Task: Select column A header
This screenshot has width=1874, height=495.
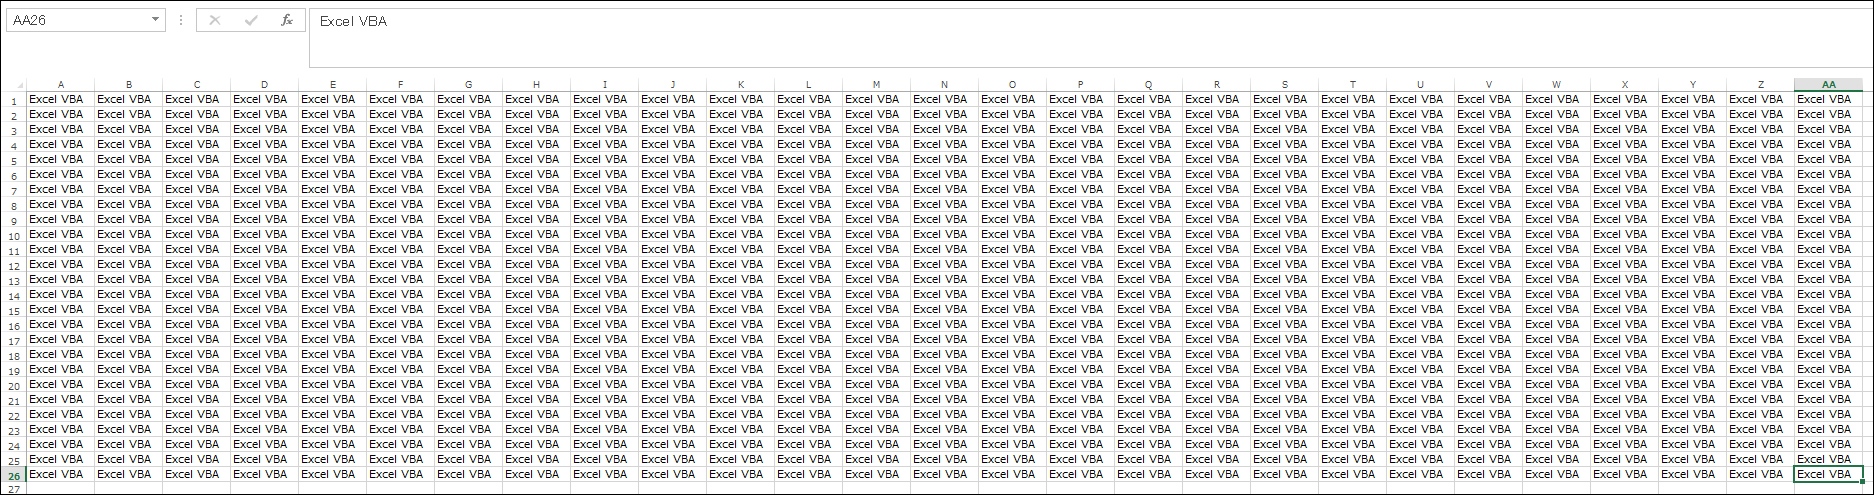Action: point(61,85)
